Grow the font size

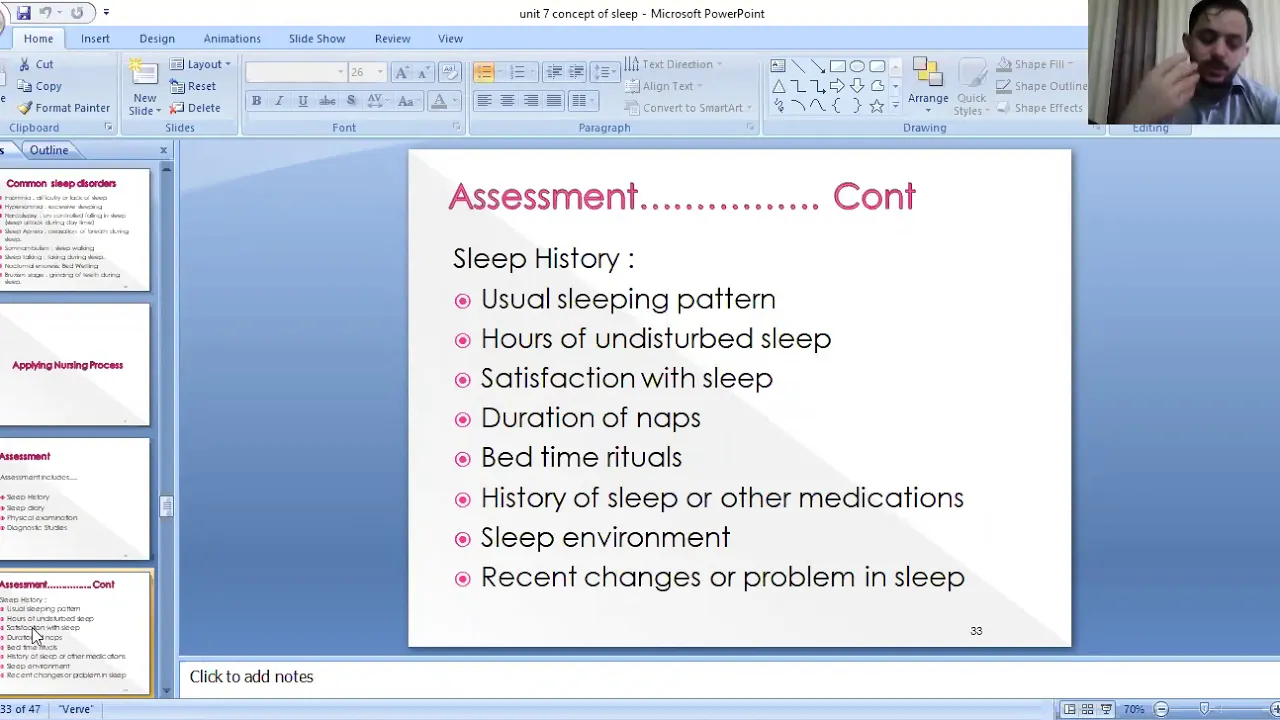(401, 72)
